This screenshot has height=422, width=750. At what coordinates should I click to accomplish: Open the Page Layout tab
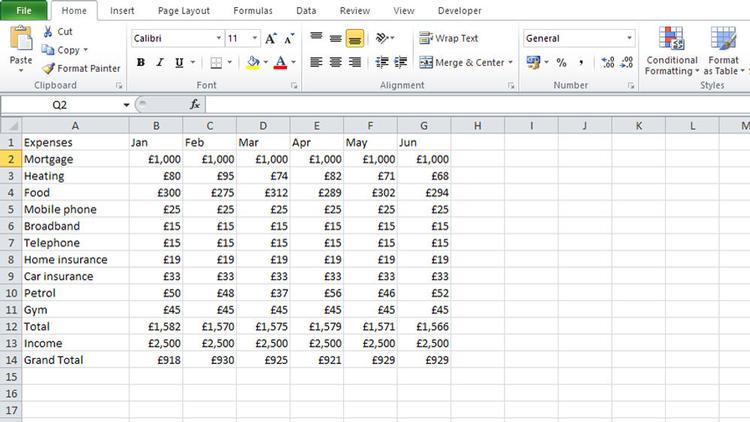[x=183, y=11]
